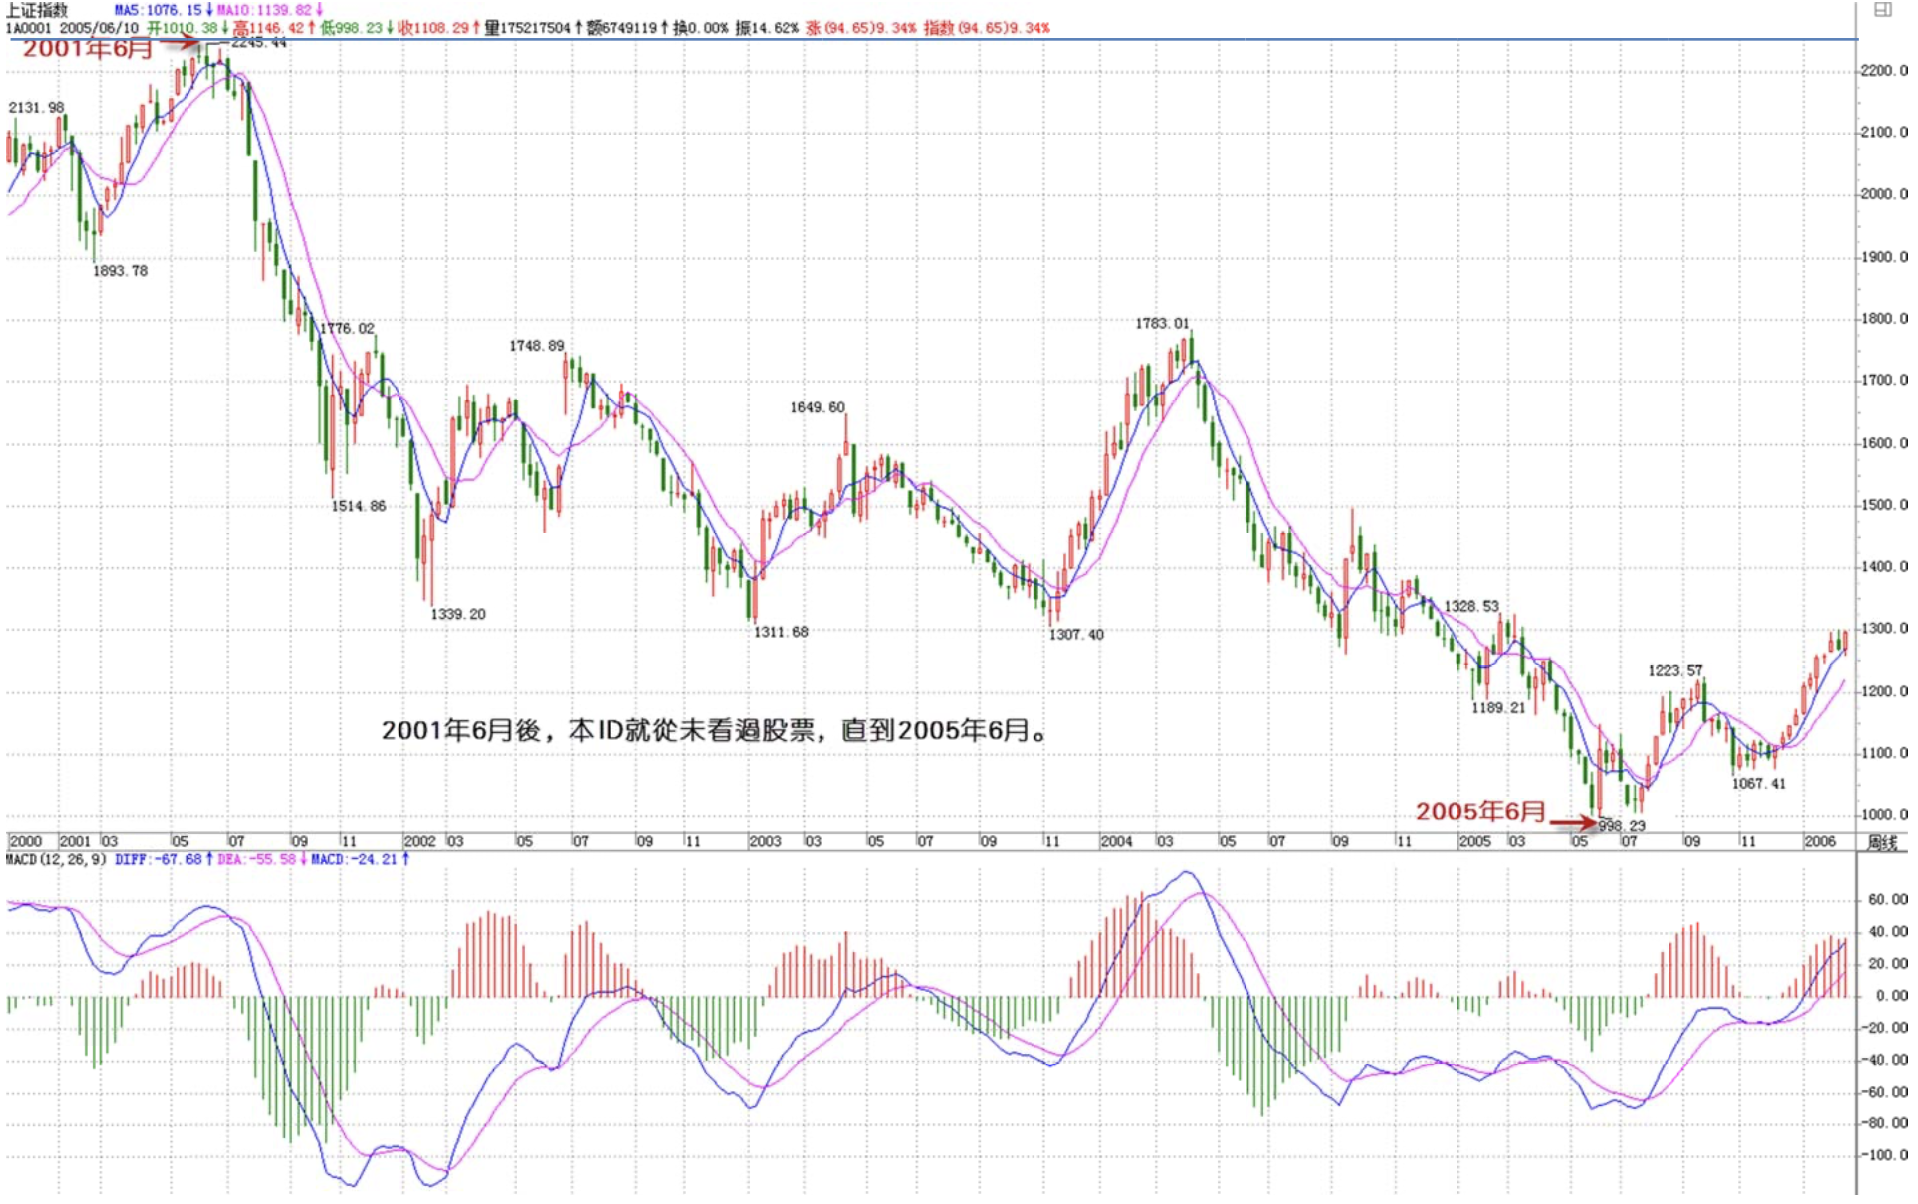Select the 2002 marker on time axis
This screenshot has height=1204, width=1918.
pos(419,841)
